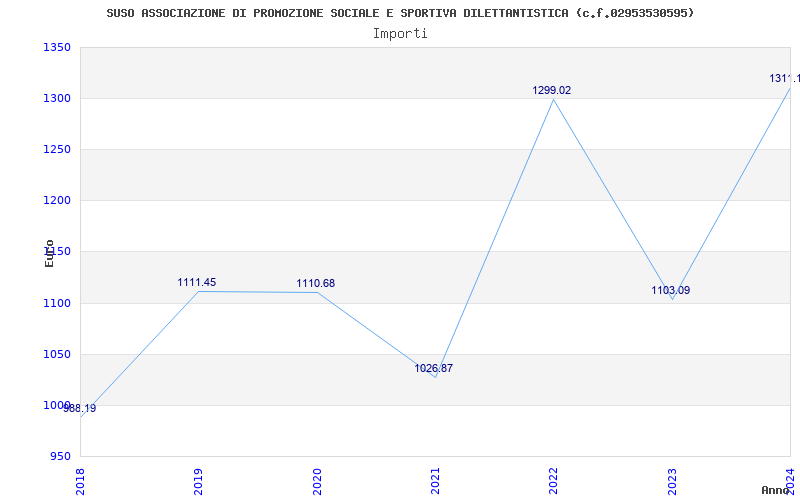Click the 2023 year axis label
Image resolution: width=800 pixels, height=500 pixels.
672,482
